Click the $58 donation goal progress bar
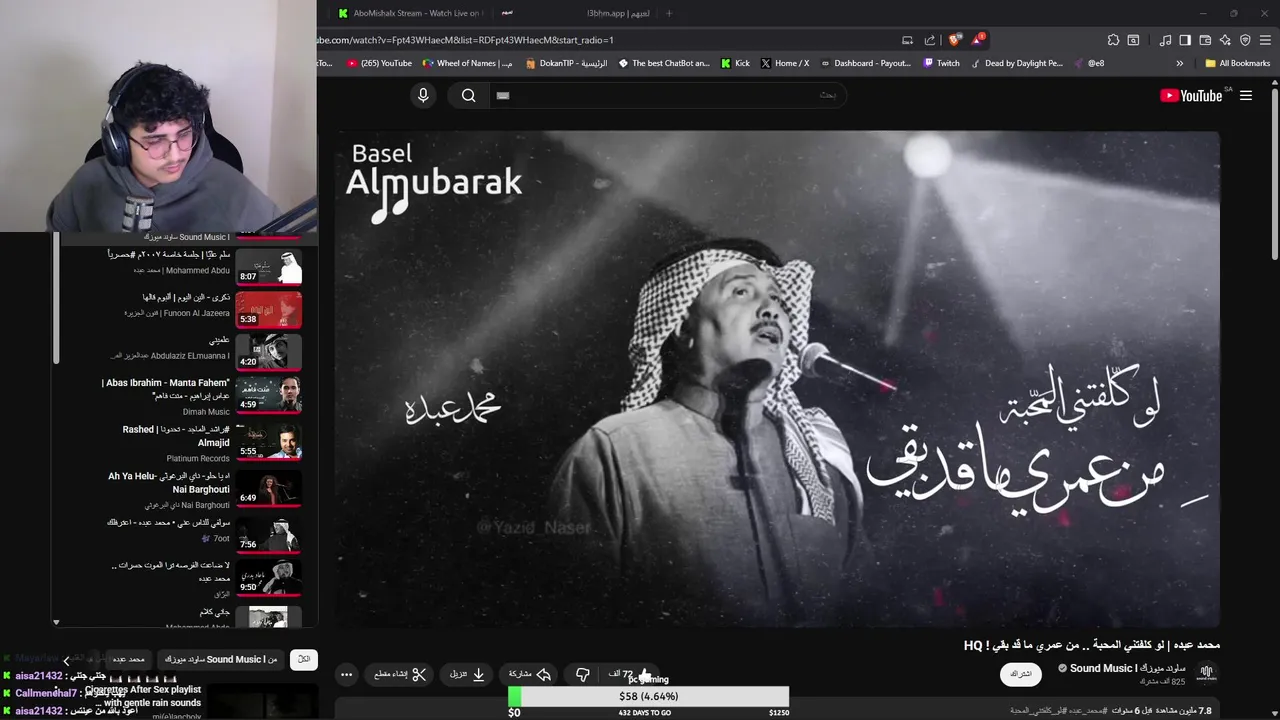Image resolution: width=1280 pixels, height=720 pixels. pos(648,696)
